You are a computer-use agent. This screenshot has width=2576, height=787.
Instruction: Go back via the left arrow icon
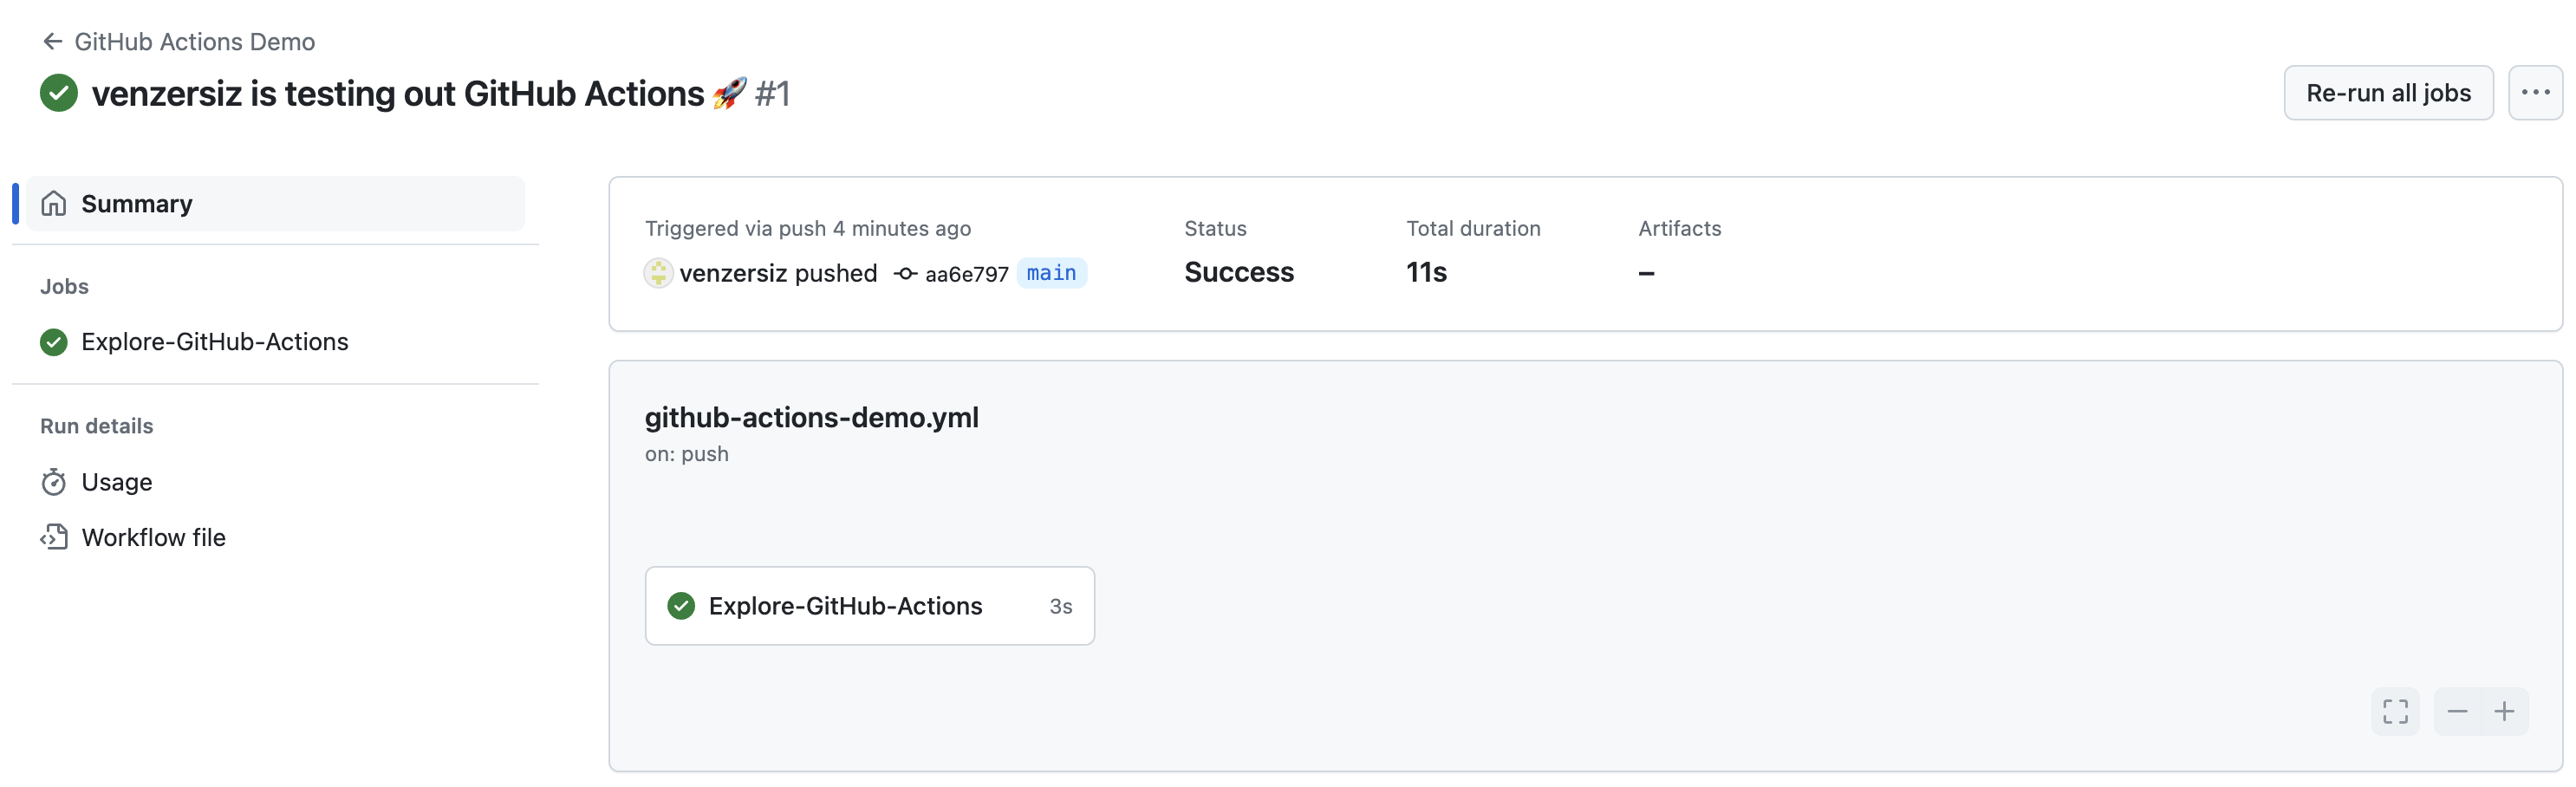[52, 41]
